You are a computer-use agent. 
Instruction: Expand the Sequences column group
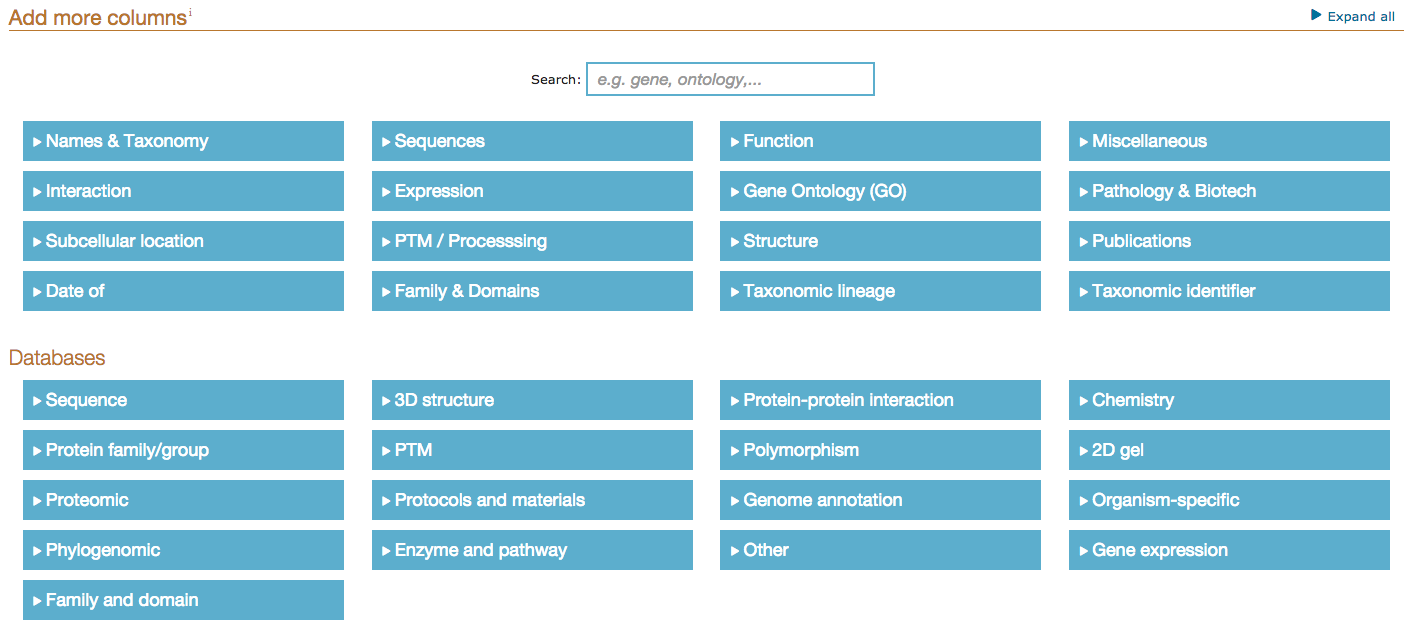pos(532,141)
